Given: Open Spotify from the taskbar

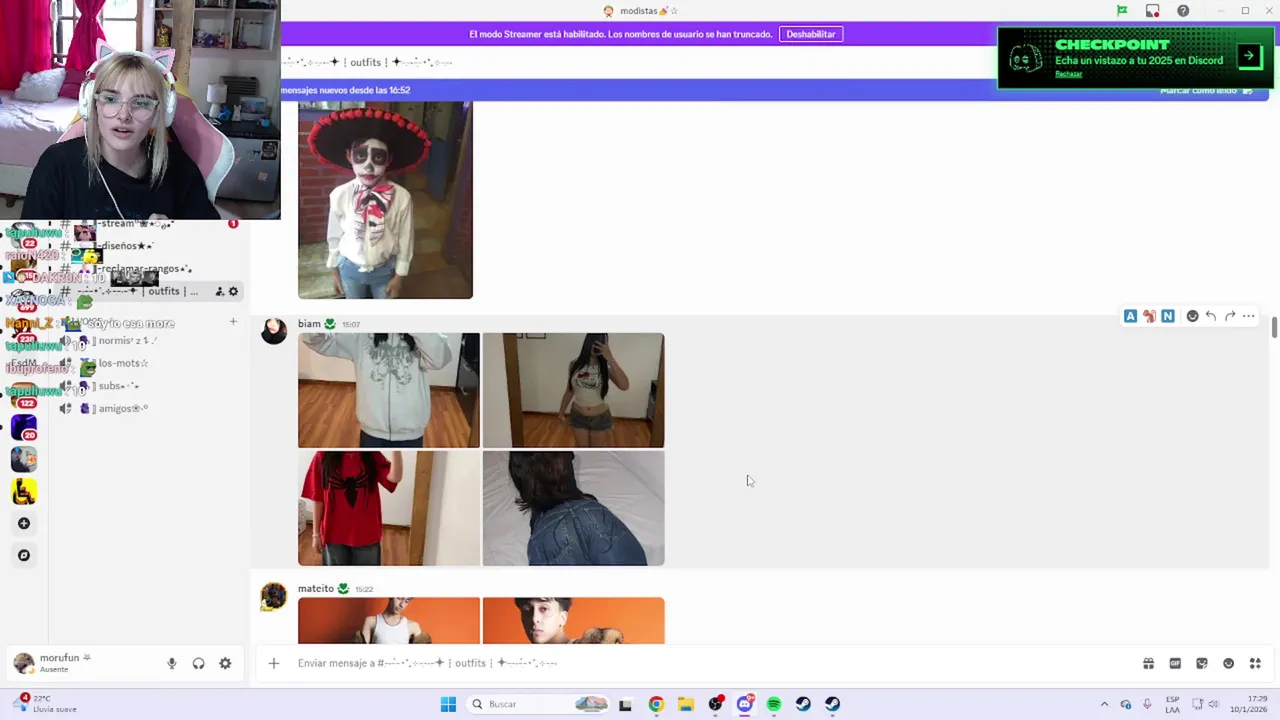Looking at the screenshot, I should click(774, 704).
